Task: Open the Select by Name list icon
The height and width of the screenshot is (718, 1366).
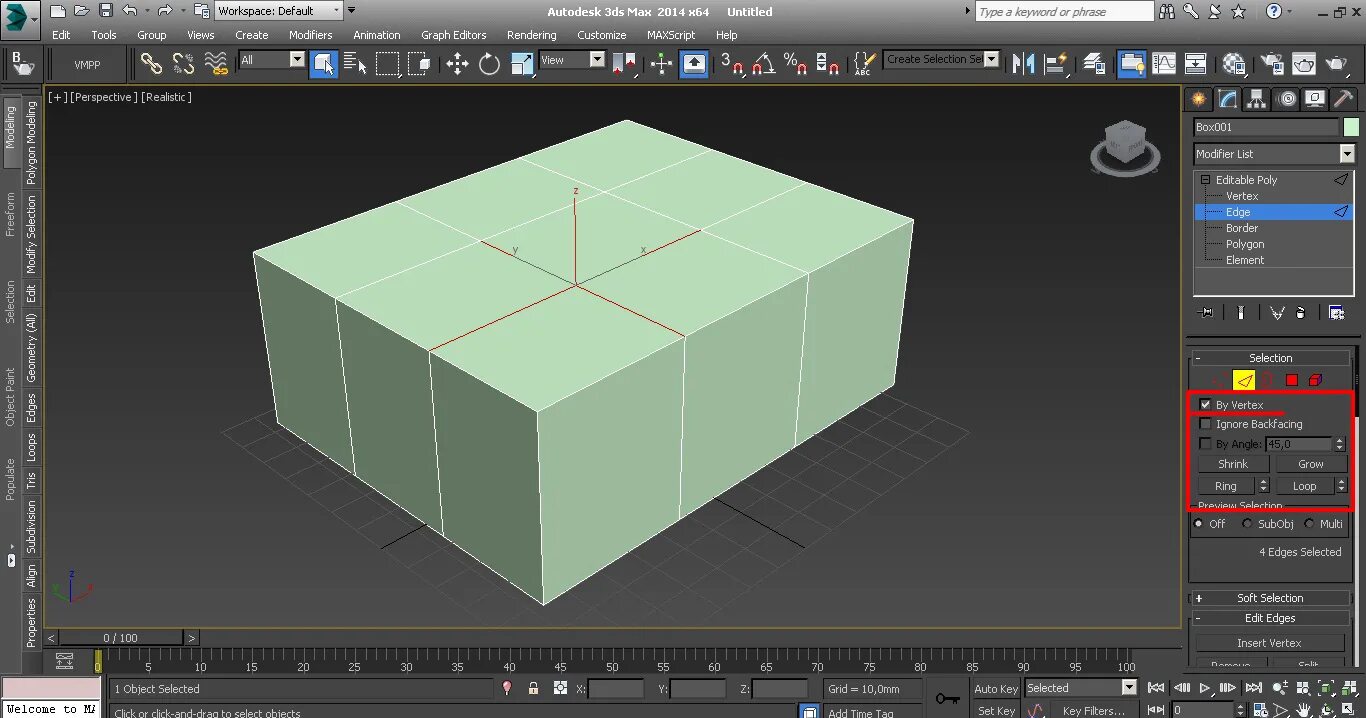Action: pos(355,64)
